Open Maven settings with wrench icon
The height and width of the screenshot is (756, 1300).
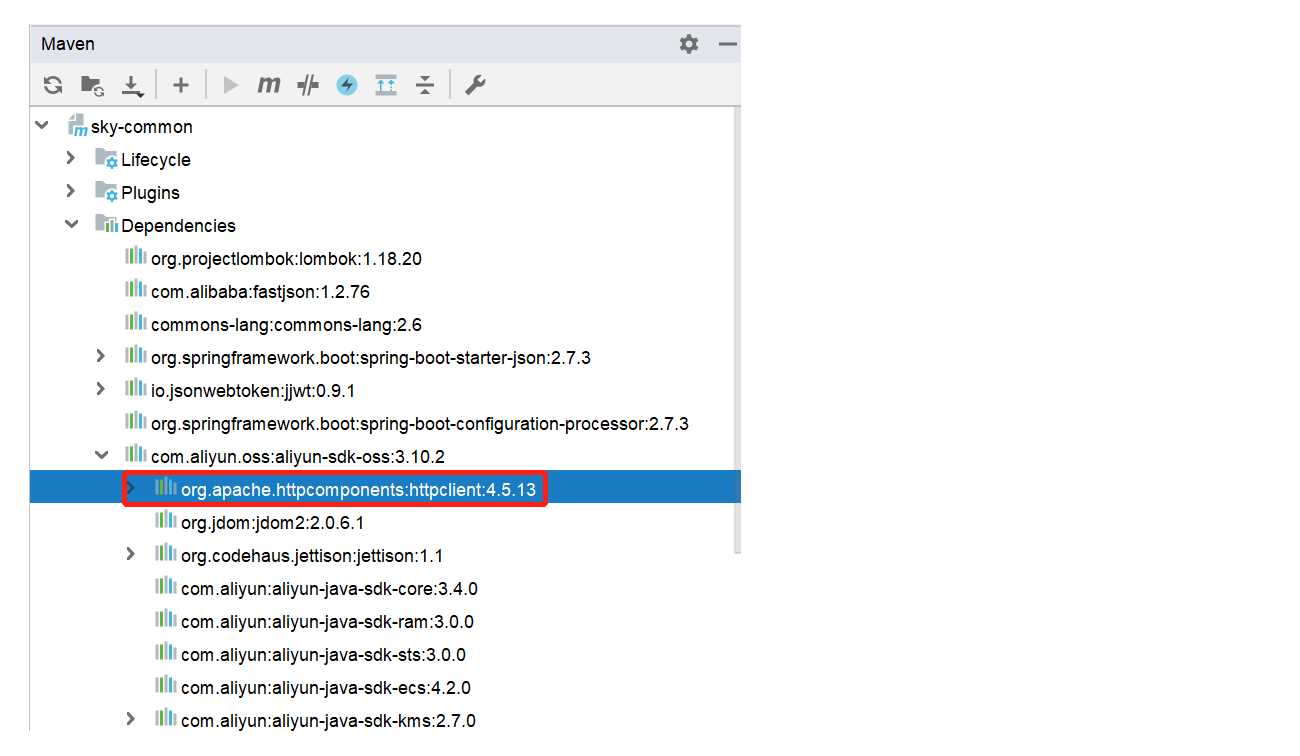475,85
